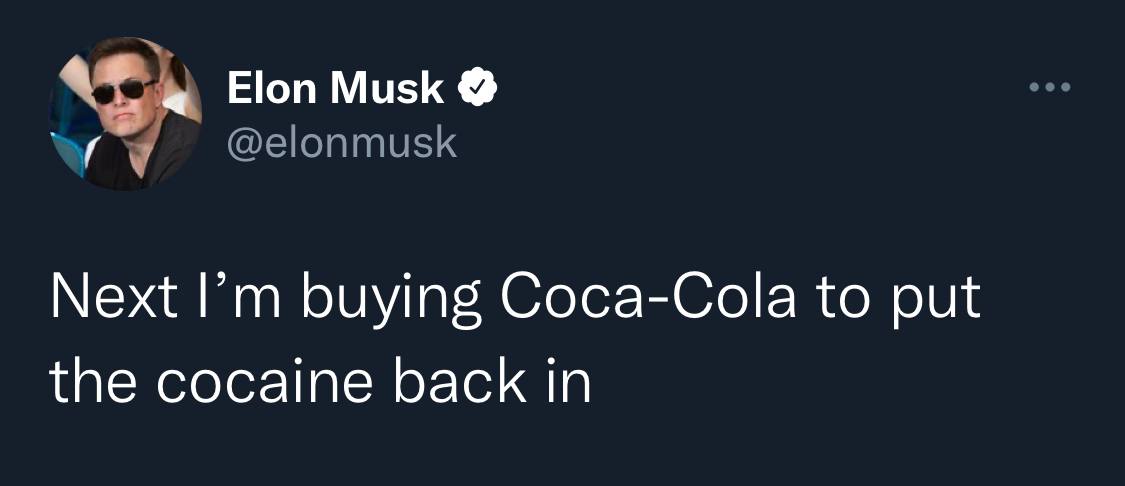Click the sunglasses in the profile photo

tap(123, 91)
